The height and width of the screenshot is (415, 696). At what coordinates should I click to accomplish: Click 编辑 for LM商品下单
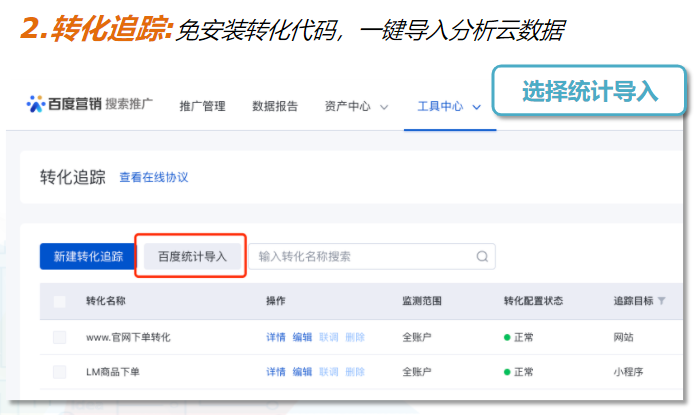click(302, 372)
